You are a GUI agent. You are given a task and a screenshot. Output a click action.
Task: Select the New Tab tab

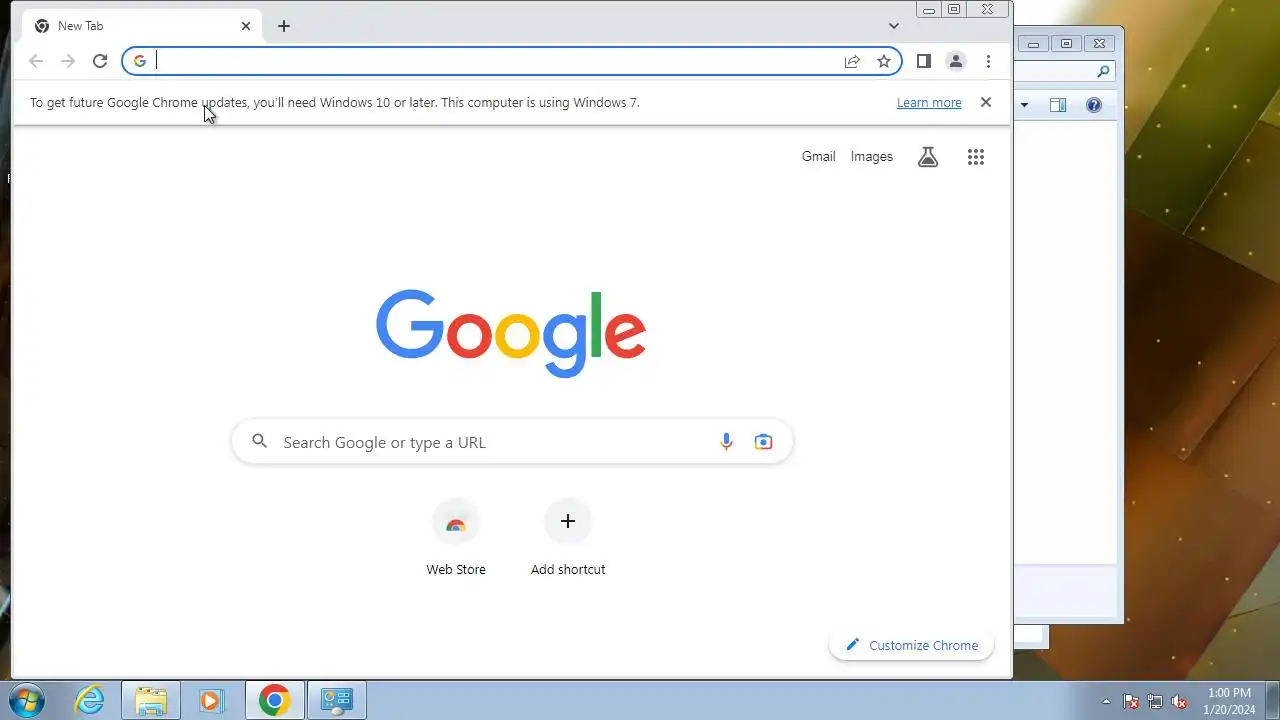point(143,26)
